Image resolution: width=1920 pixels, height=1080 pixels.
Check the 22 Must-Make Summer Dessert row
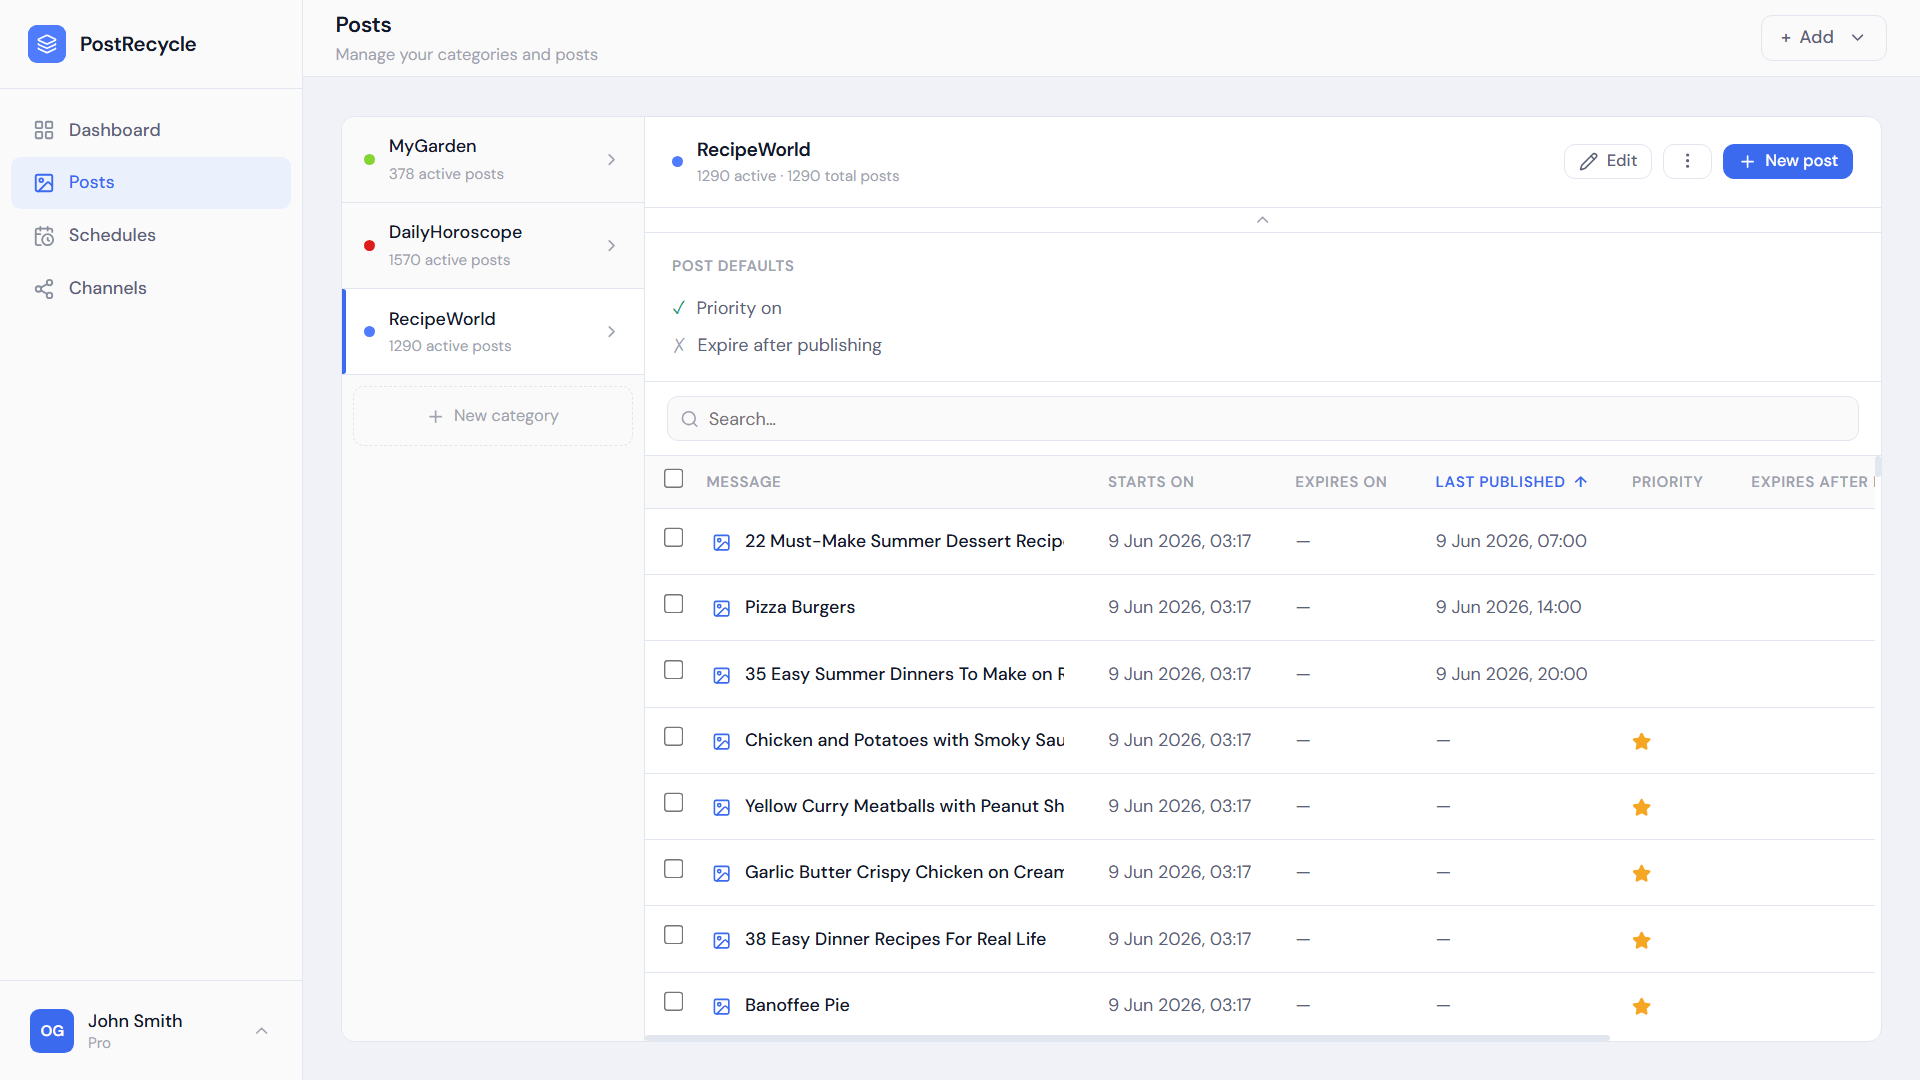click(674, 538)
